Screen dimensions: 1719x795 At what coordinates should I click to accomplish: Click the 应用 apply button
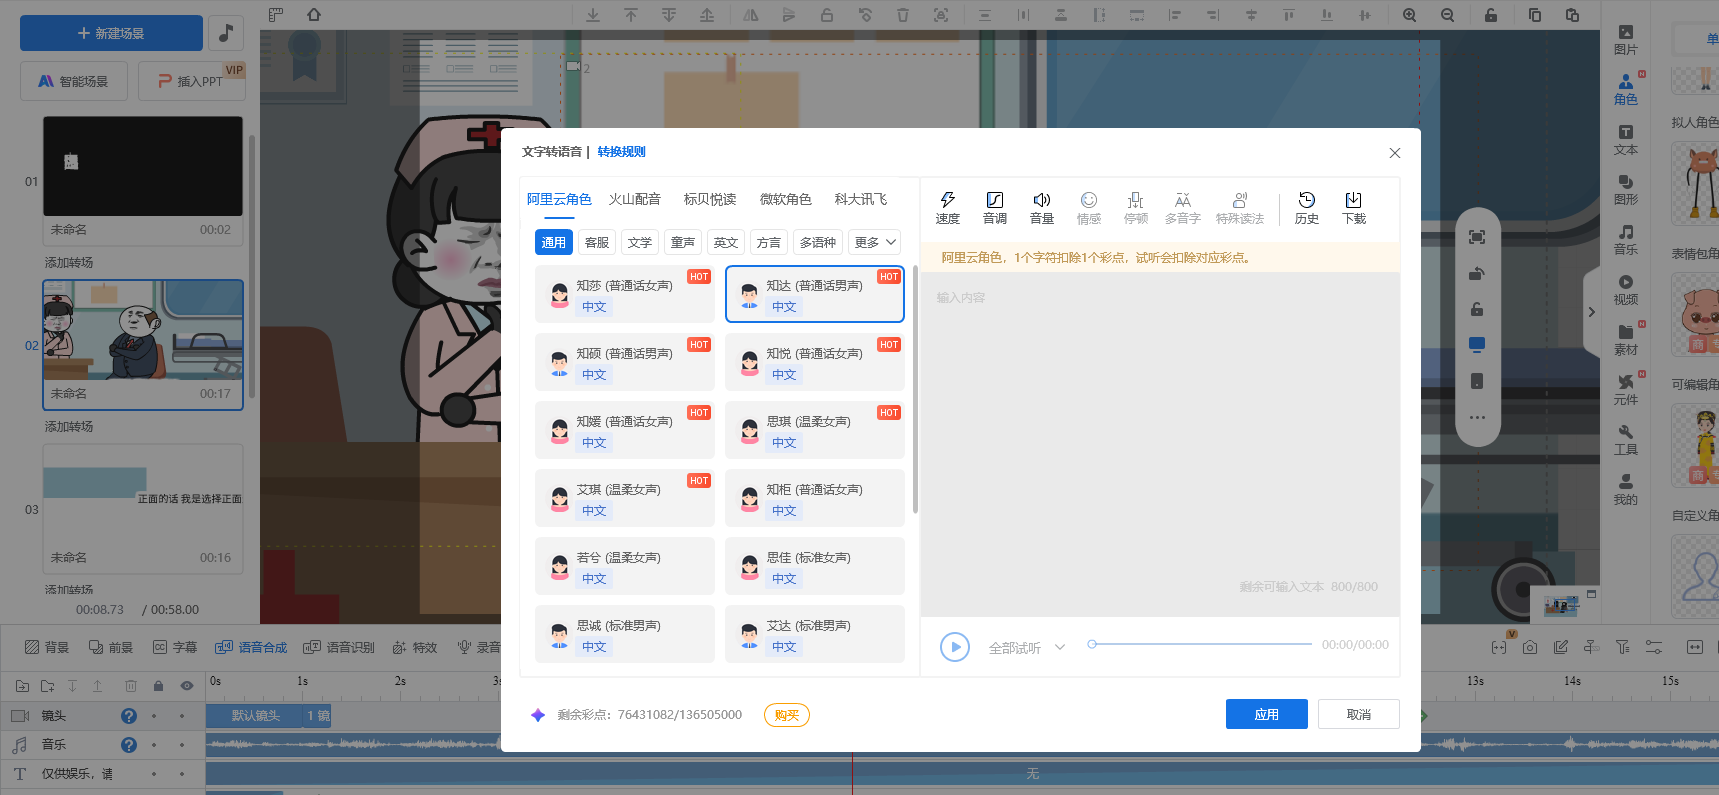pyautogui.click(x=1266, y=714)
